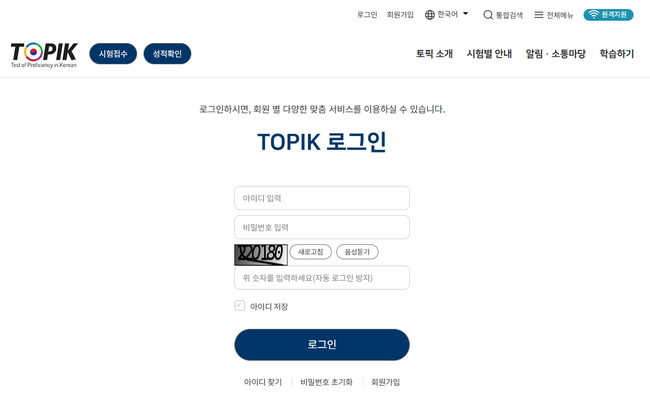Click the TOPIK logo

tap(44, 55)
